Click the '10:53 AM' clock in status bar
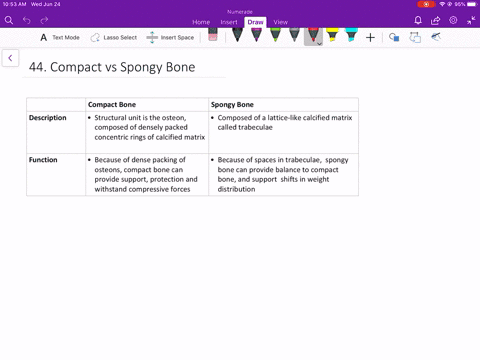The height and width of the screenshot is (360, 480). [x=14, y=4]
